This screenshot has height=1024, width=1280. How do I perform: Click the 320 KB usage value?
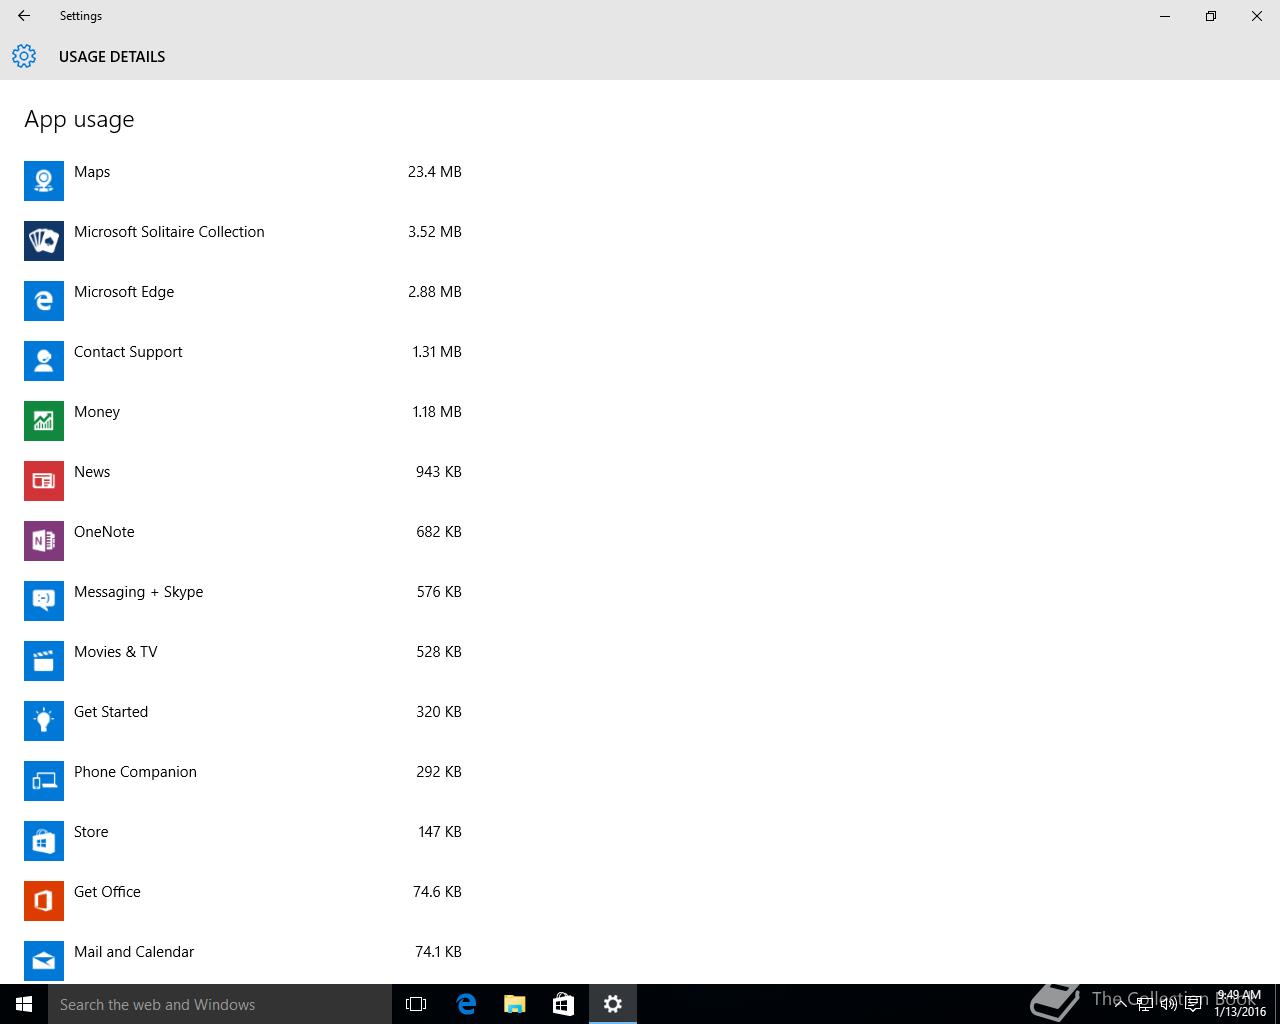[x=439, y=712]
